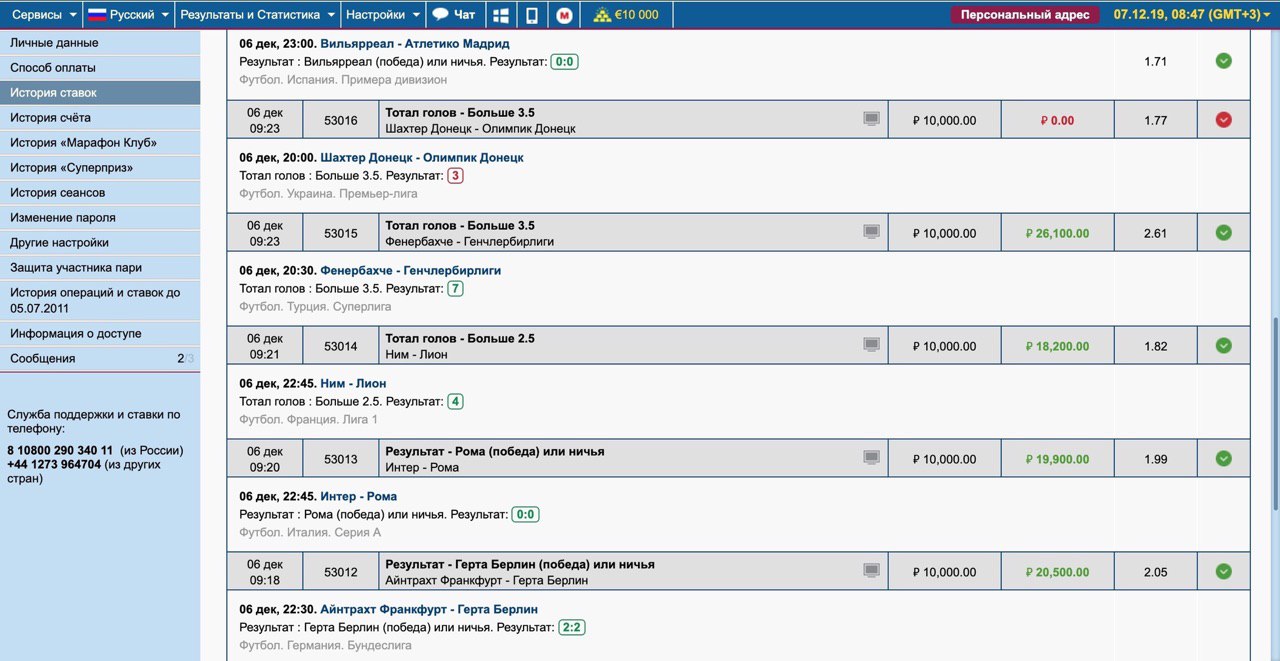
Task: Click the green won status icon for bet 53012
Action: point(1223,572)
